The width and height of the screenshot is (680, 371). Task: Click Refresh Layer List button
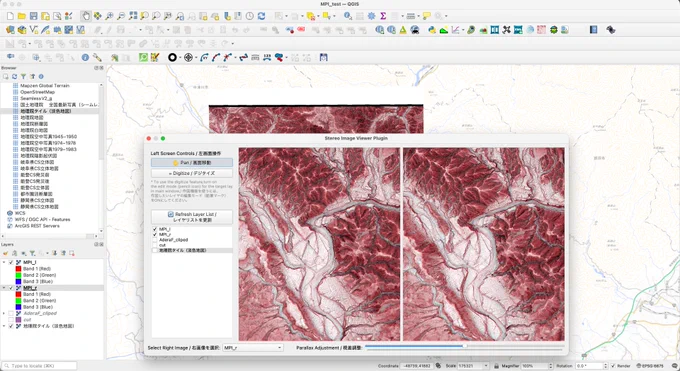coord(192,217)
